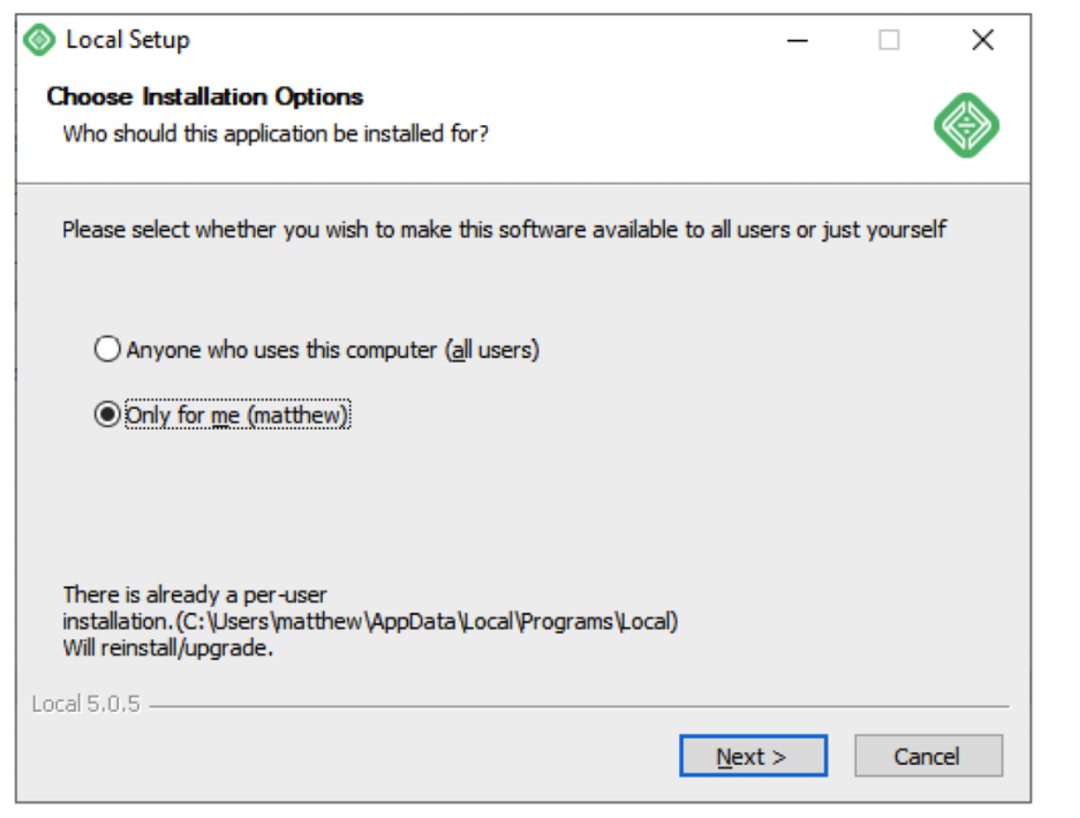This screenshot has width=1080, height=818.
Task: Click the "Will reinstall/upgrade." notice
Action: tap(168, 647)
